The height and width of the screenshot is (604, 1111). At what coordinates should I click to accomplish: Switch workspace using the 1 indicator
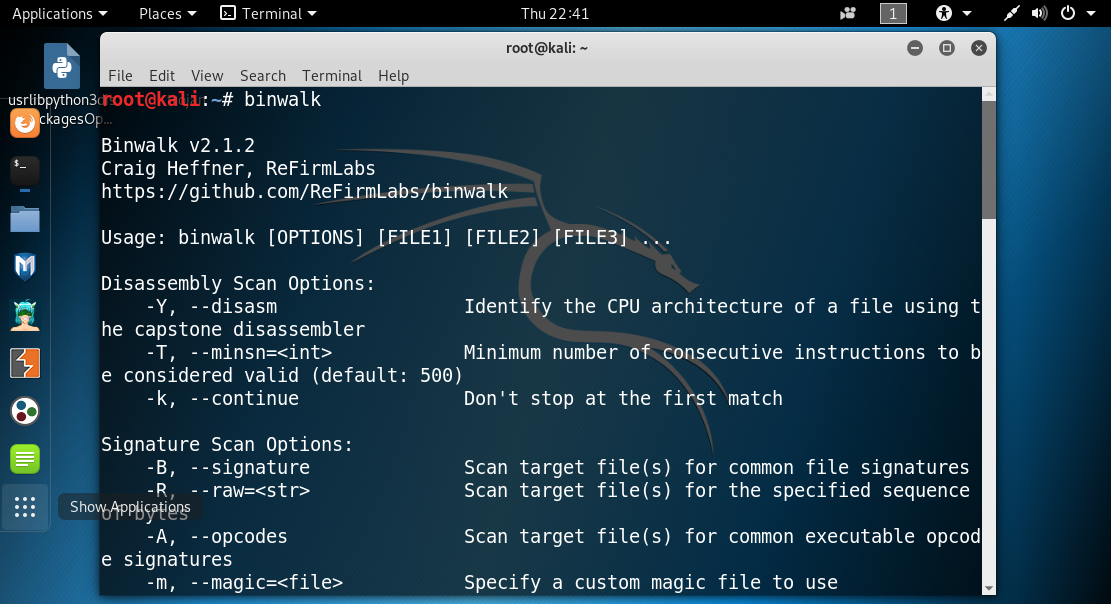click(x=893, y=13)
